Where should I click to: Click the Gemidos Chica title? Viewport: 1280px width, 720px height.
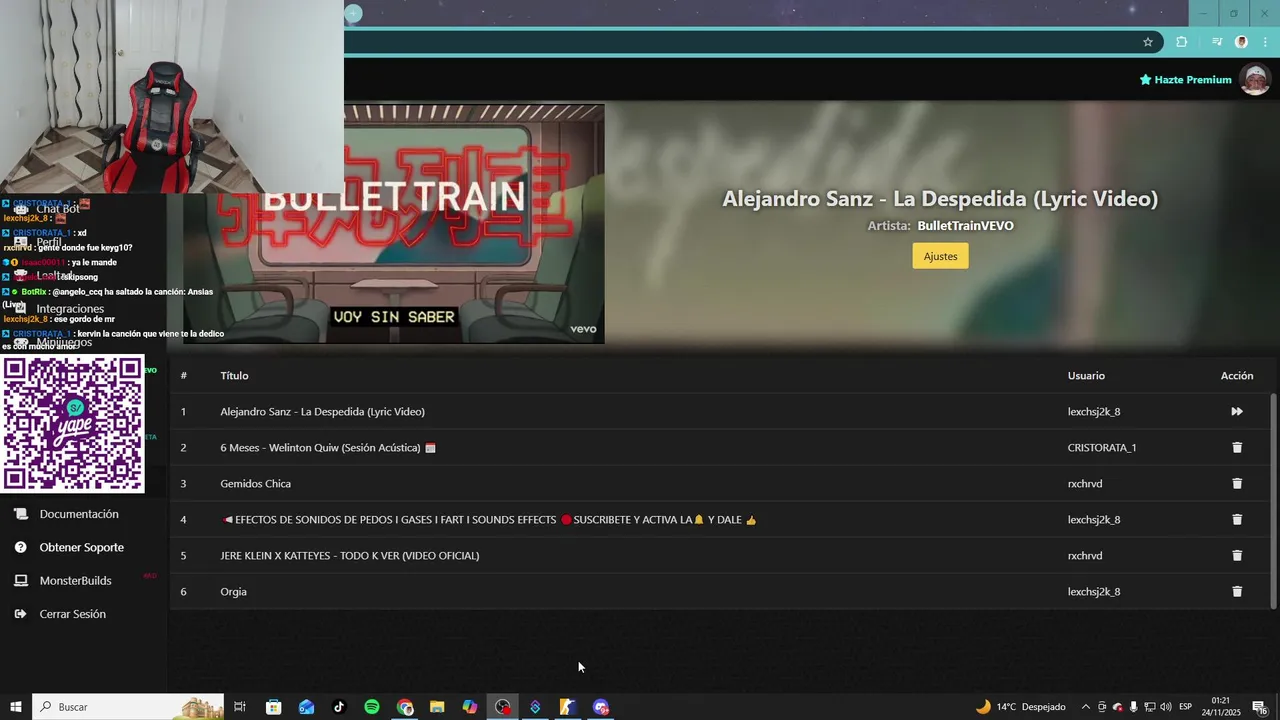[x=255, y=483]
